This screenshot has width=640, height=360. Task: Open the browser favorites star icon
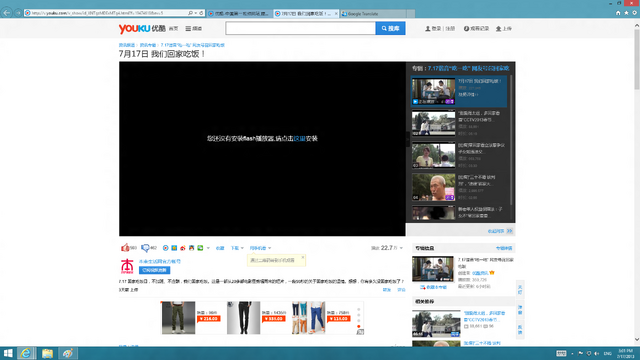point(626,13)
